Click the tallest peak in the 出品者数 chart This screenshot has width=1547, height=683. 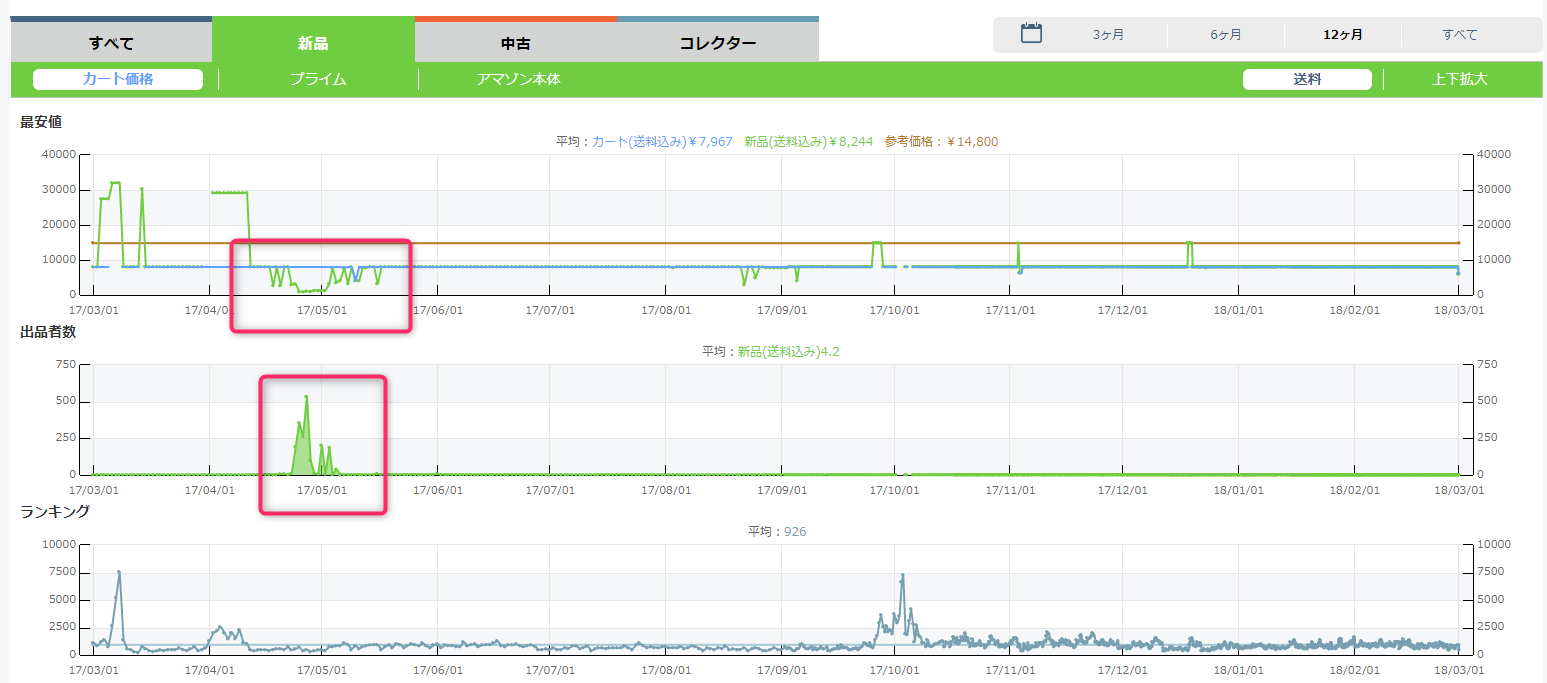(306, 398)
